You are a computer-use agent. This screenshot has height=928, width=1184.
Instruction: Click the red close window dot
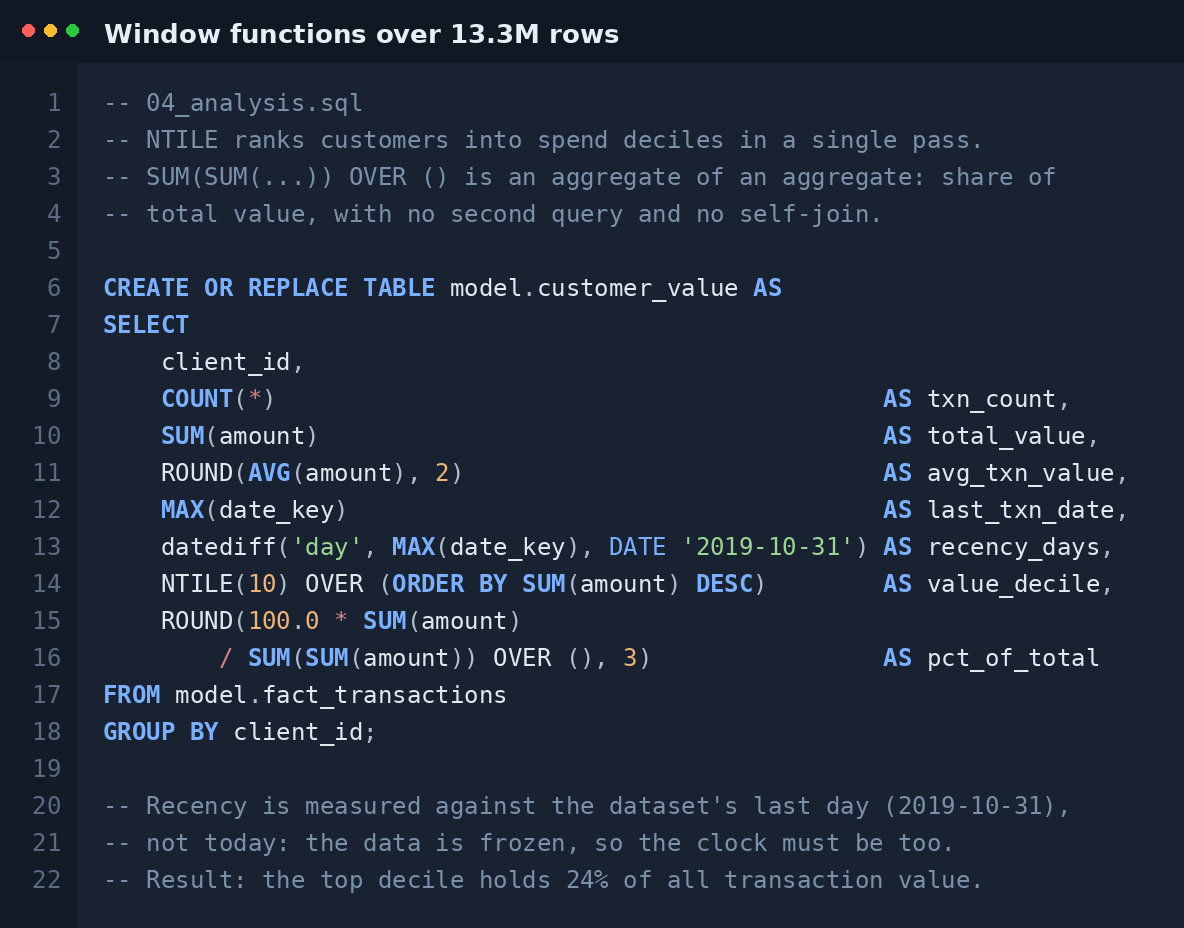pos(29,30)
